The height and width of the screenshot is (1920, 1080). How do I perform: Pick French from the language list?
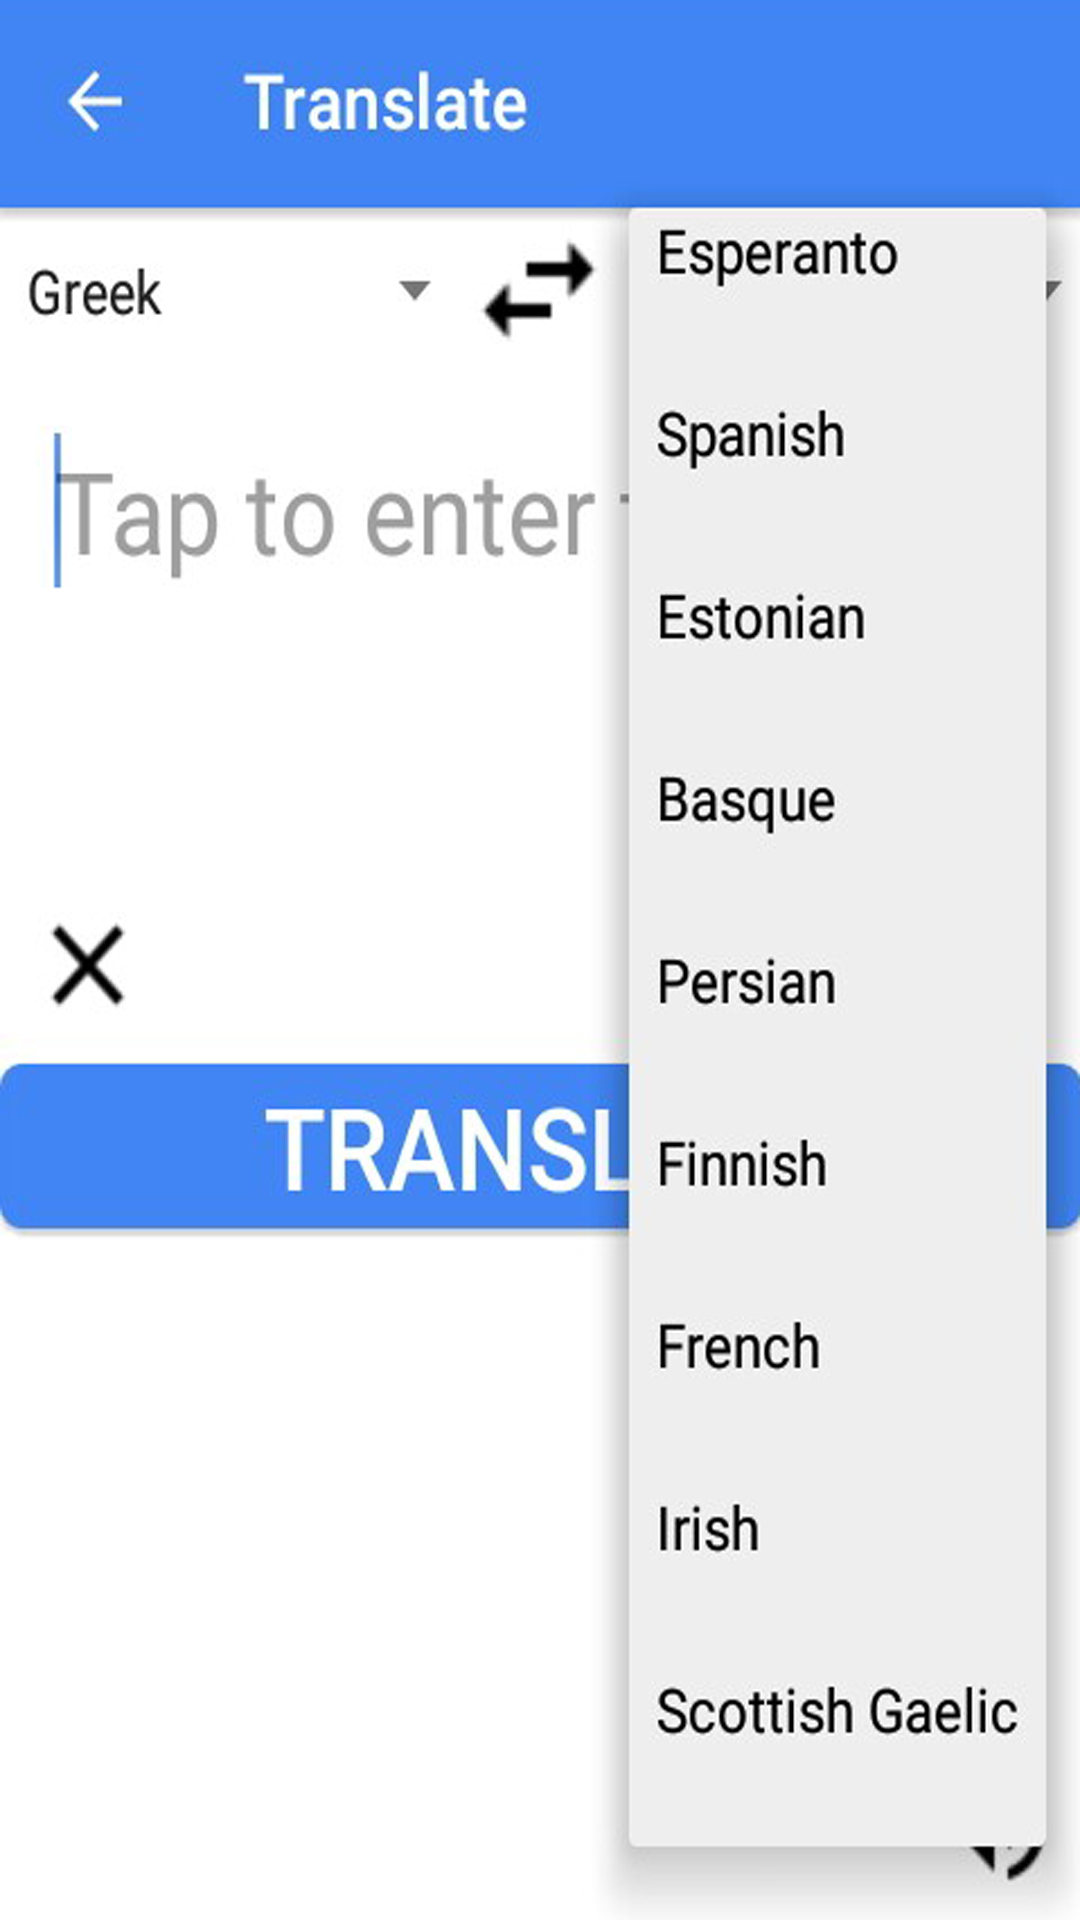point(738,1347)
